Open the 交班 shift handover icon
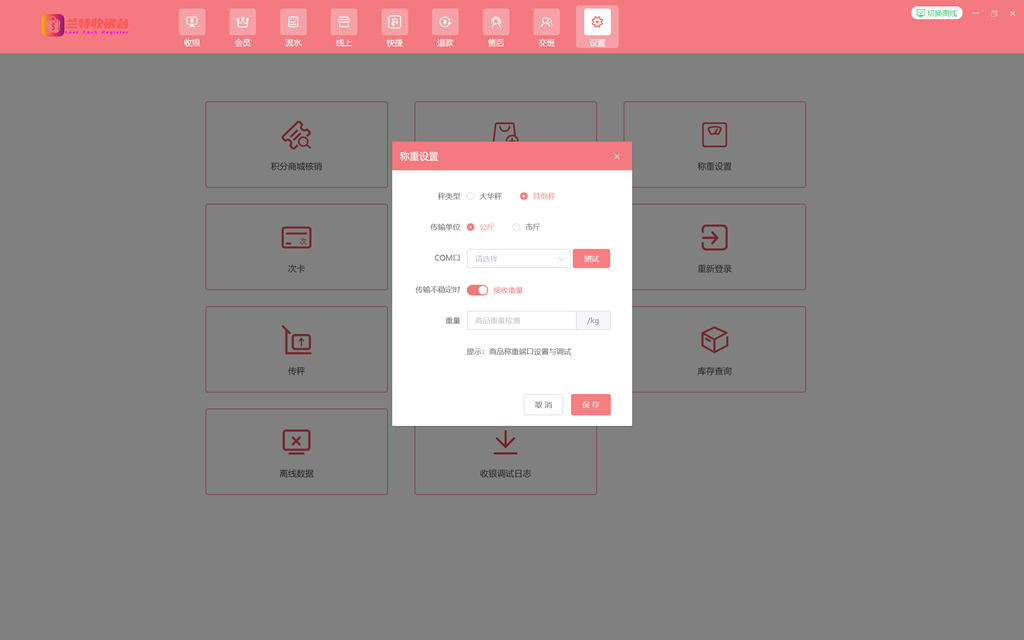This screenshot has height=640, width=1024. tap(546, 22)
